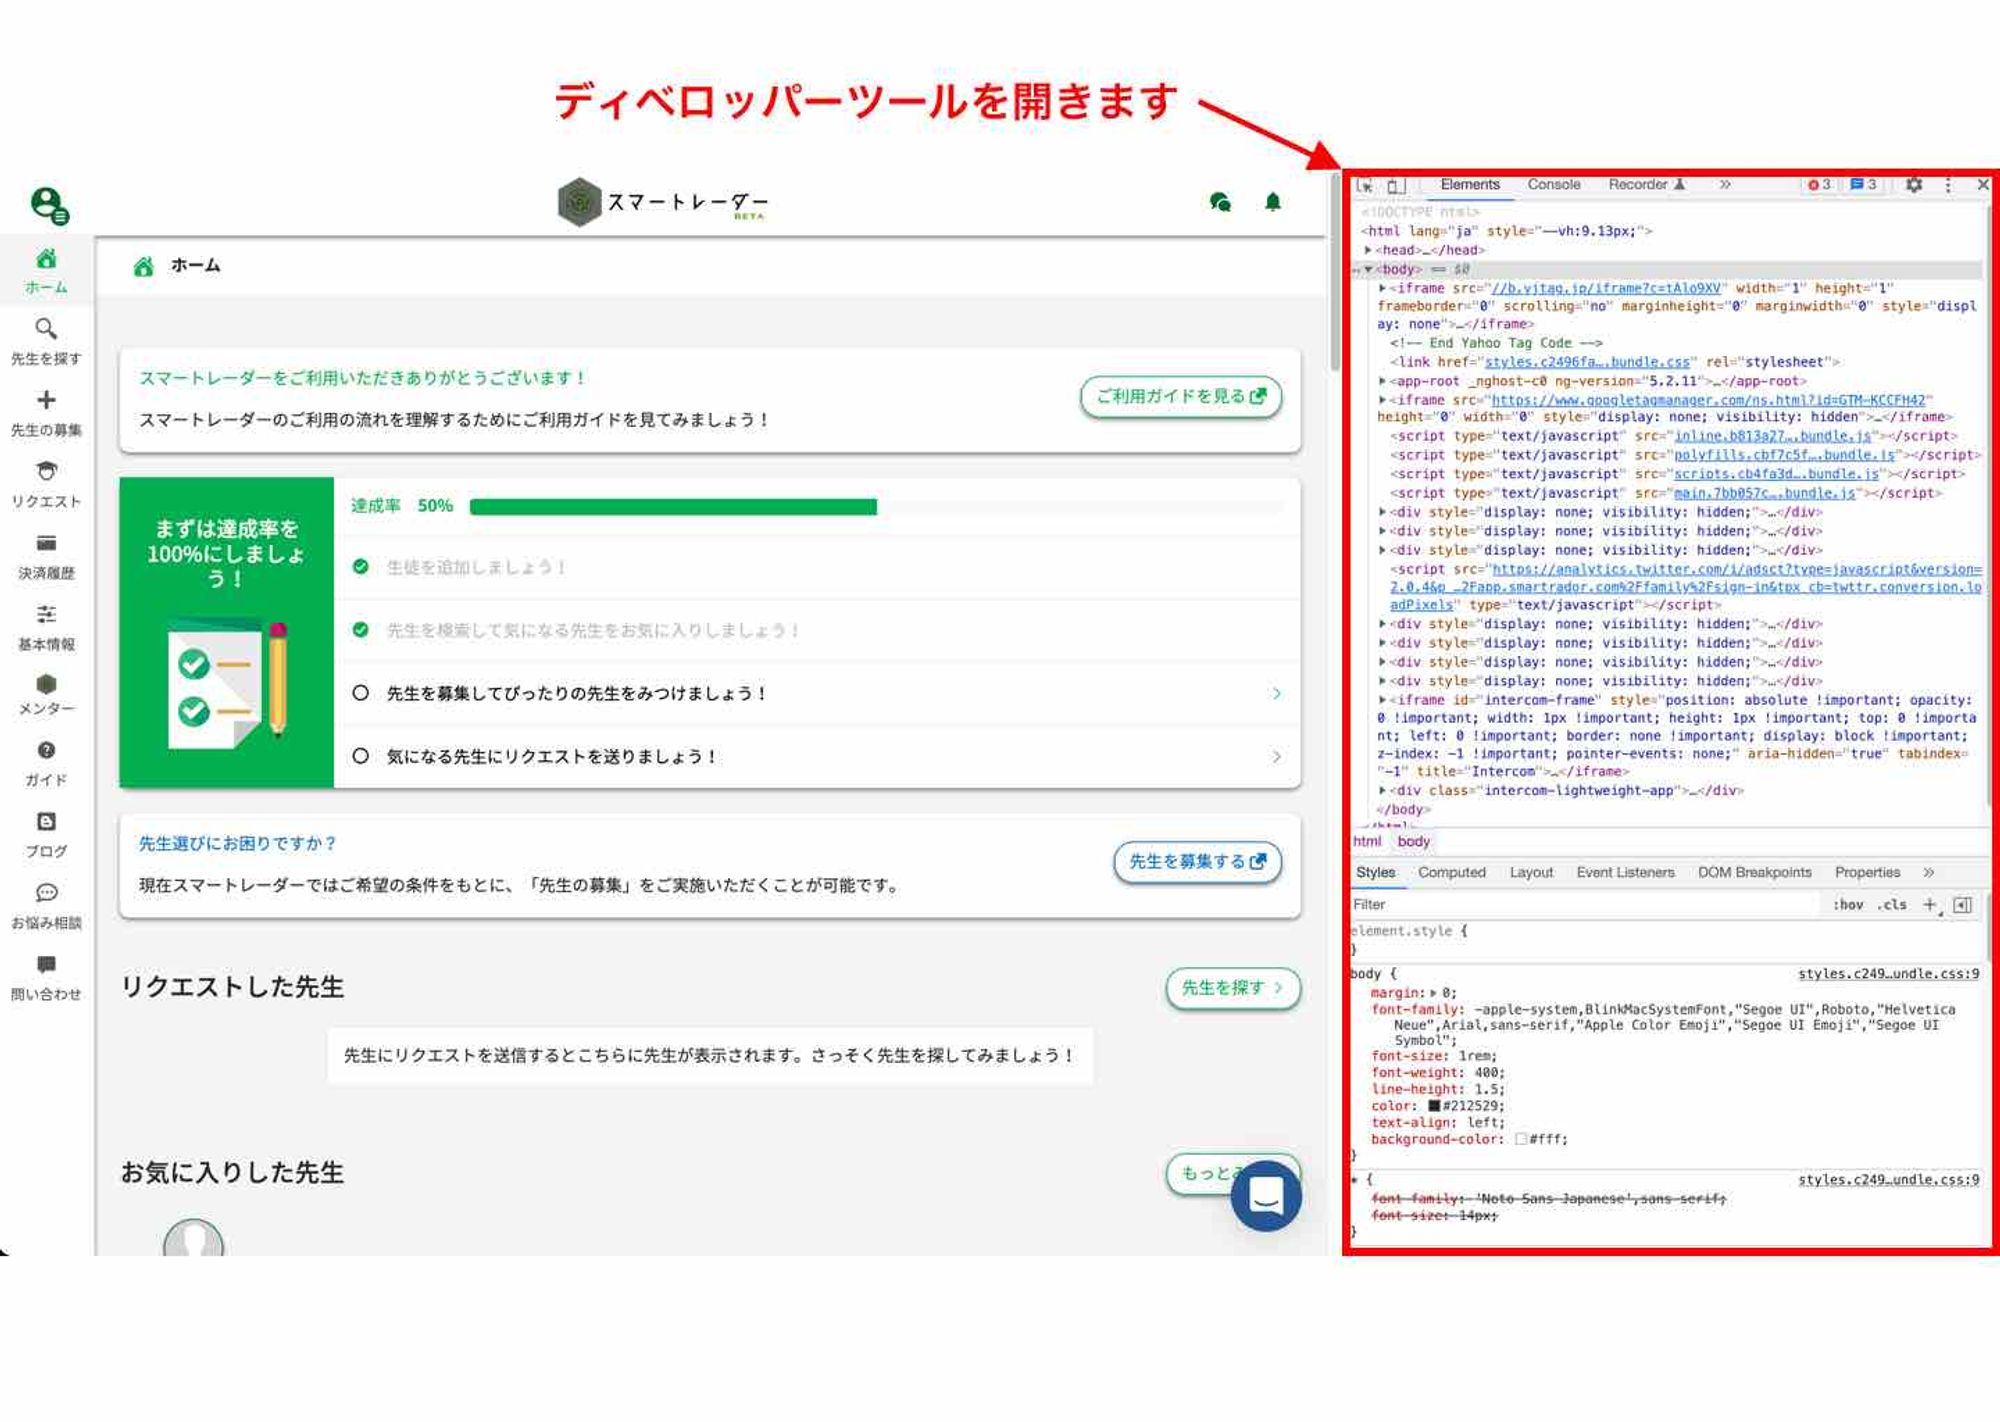Click ご利用ガイドを見る button
This screenshot has width=2000, height=1422.
point(1181,396)
